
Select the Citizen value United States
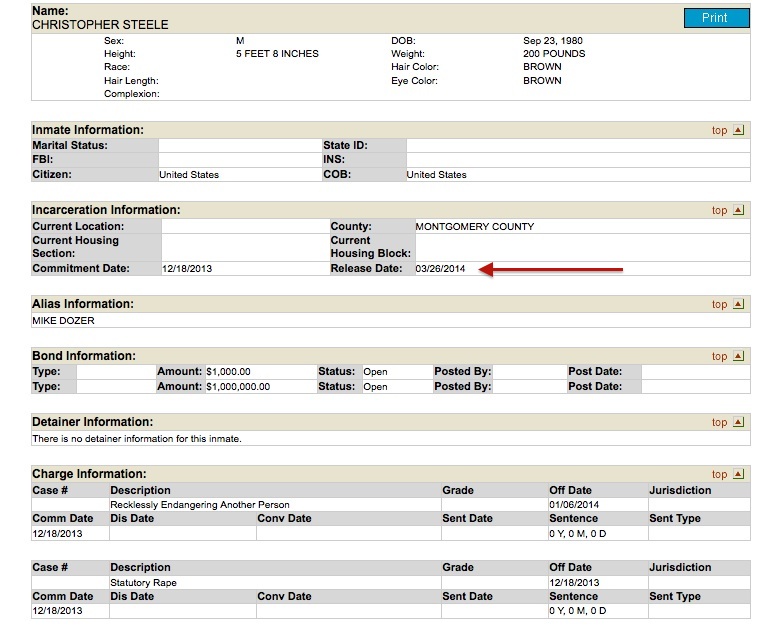[x=189, y=175]
